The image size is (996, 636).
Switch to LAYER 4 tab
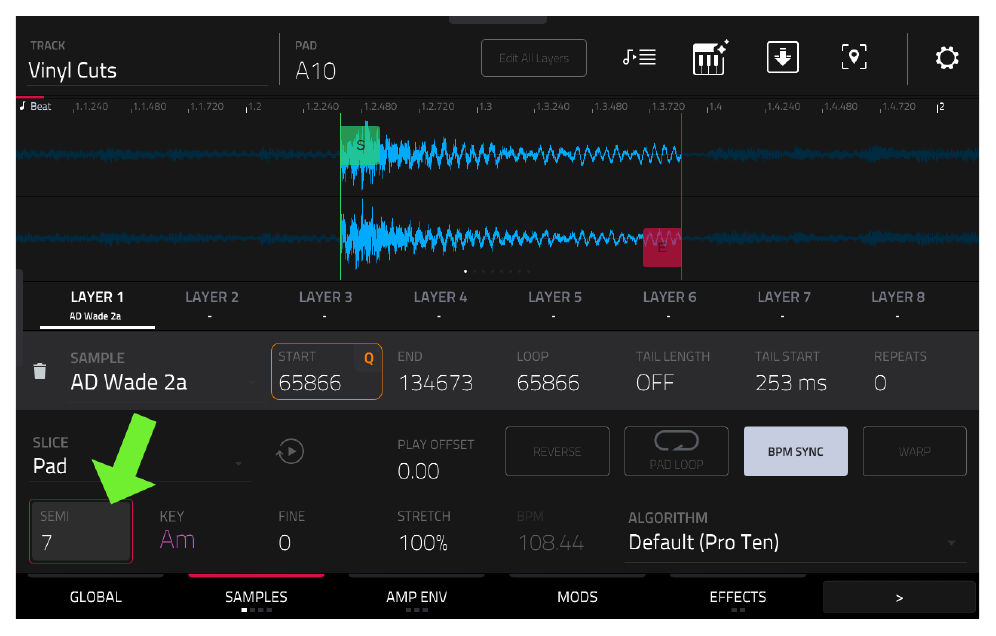click(x=440, y=305)
